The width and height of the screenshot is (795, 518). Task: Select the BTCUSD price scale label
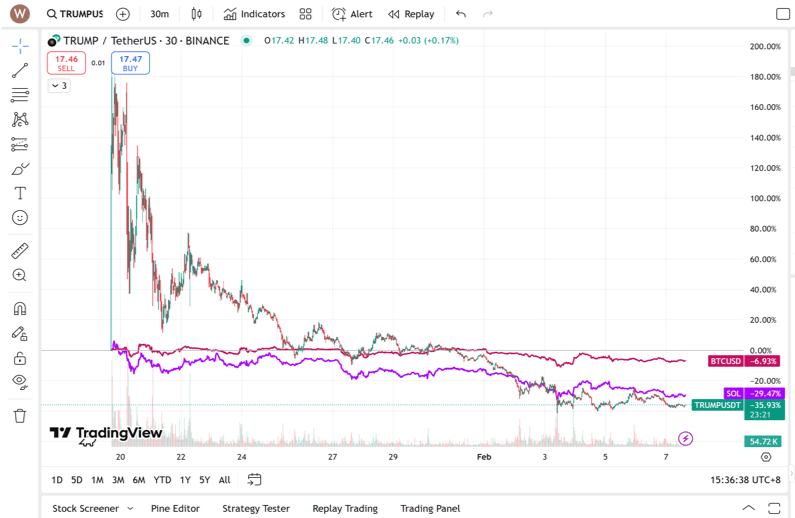tap(726, 361)
